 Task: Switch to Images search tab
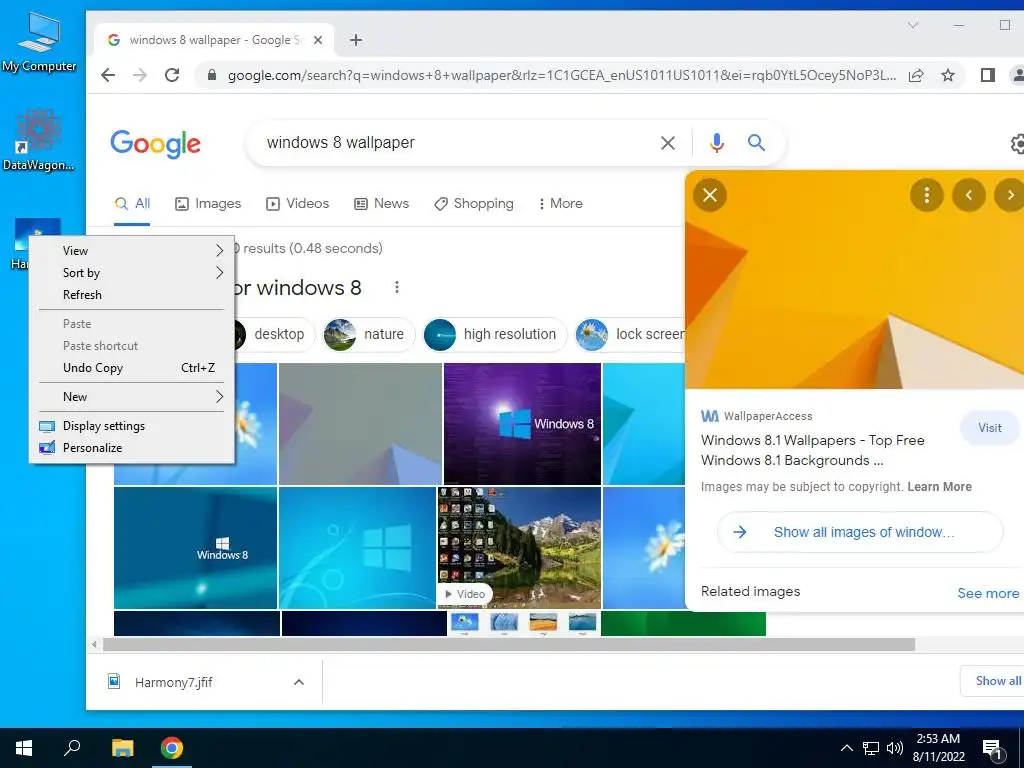point(208,204)
